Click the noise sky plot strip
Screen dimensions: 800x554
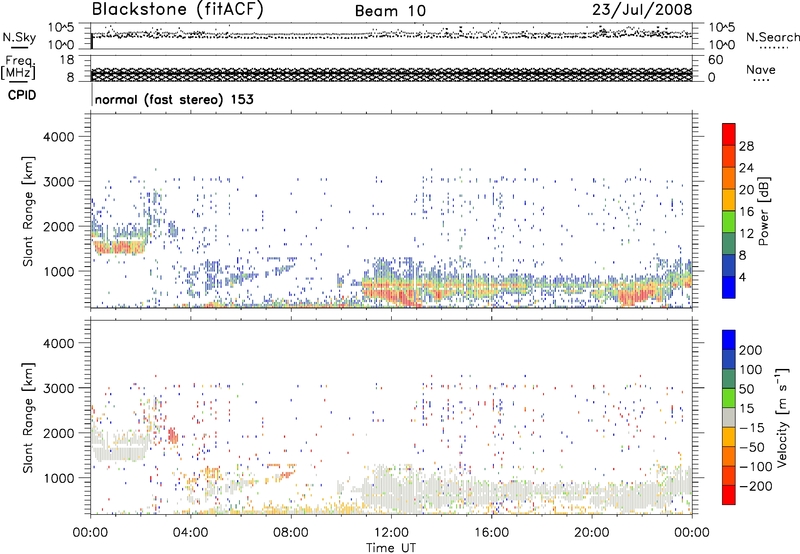(391, 36)
